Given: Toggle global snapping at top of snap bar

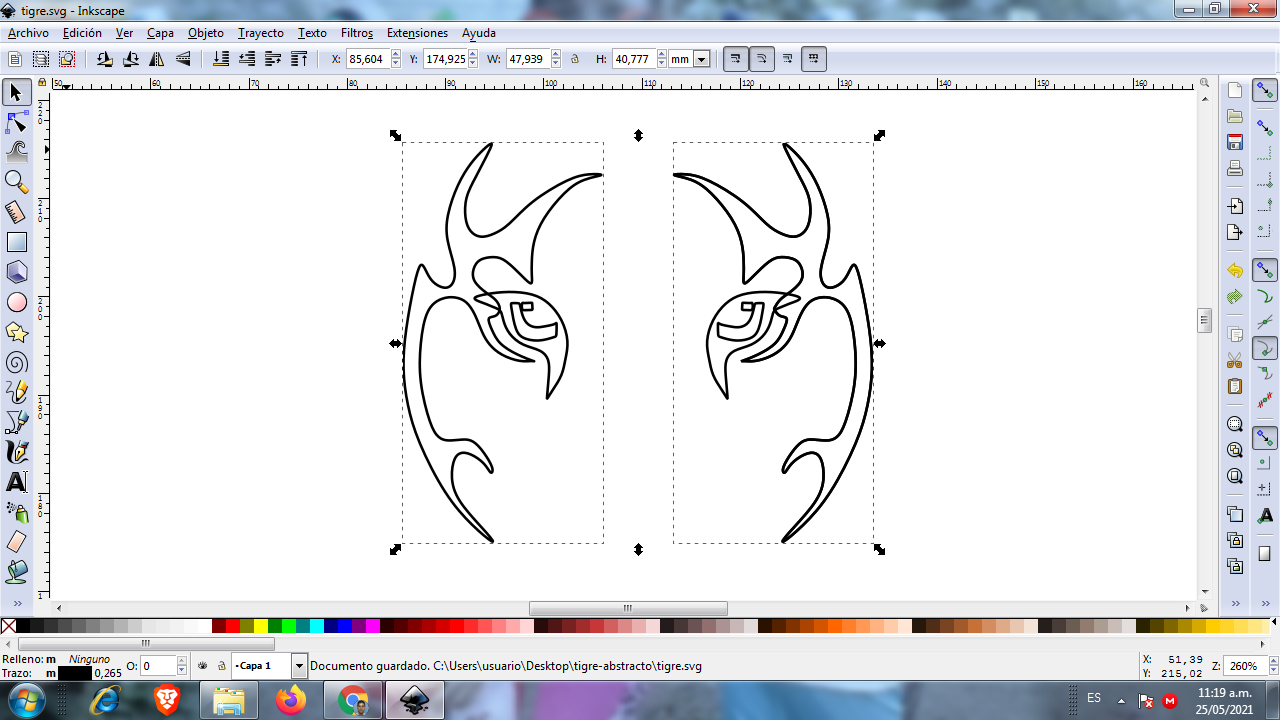Looking at the screenshot, I should point(1265,91).
